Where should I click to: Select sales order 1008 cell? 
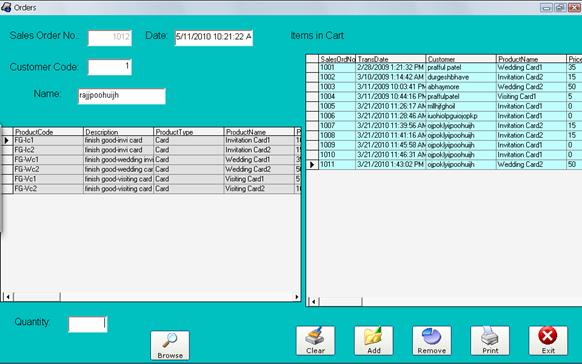coord(337,135)
